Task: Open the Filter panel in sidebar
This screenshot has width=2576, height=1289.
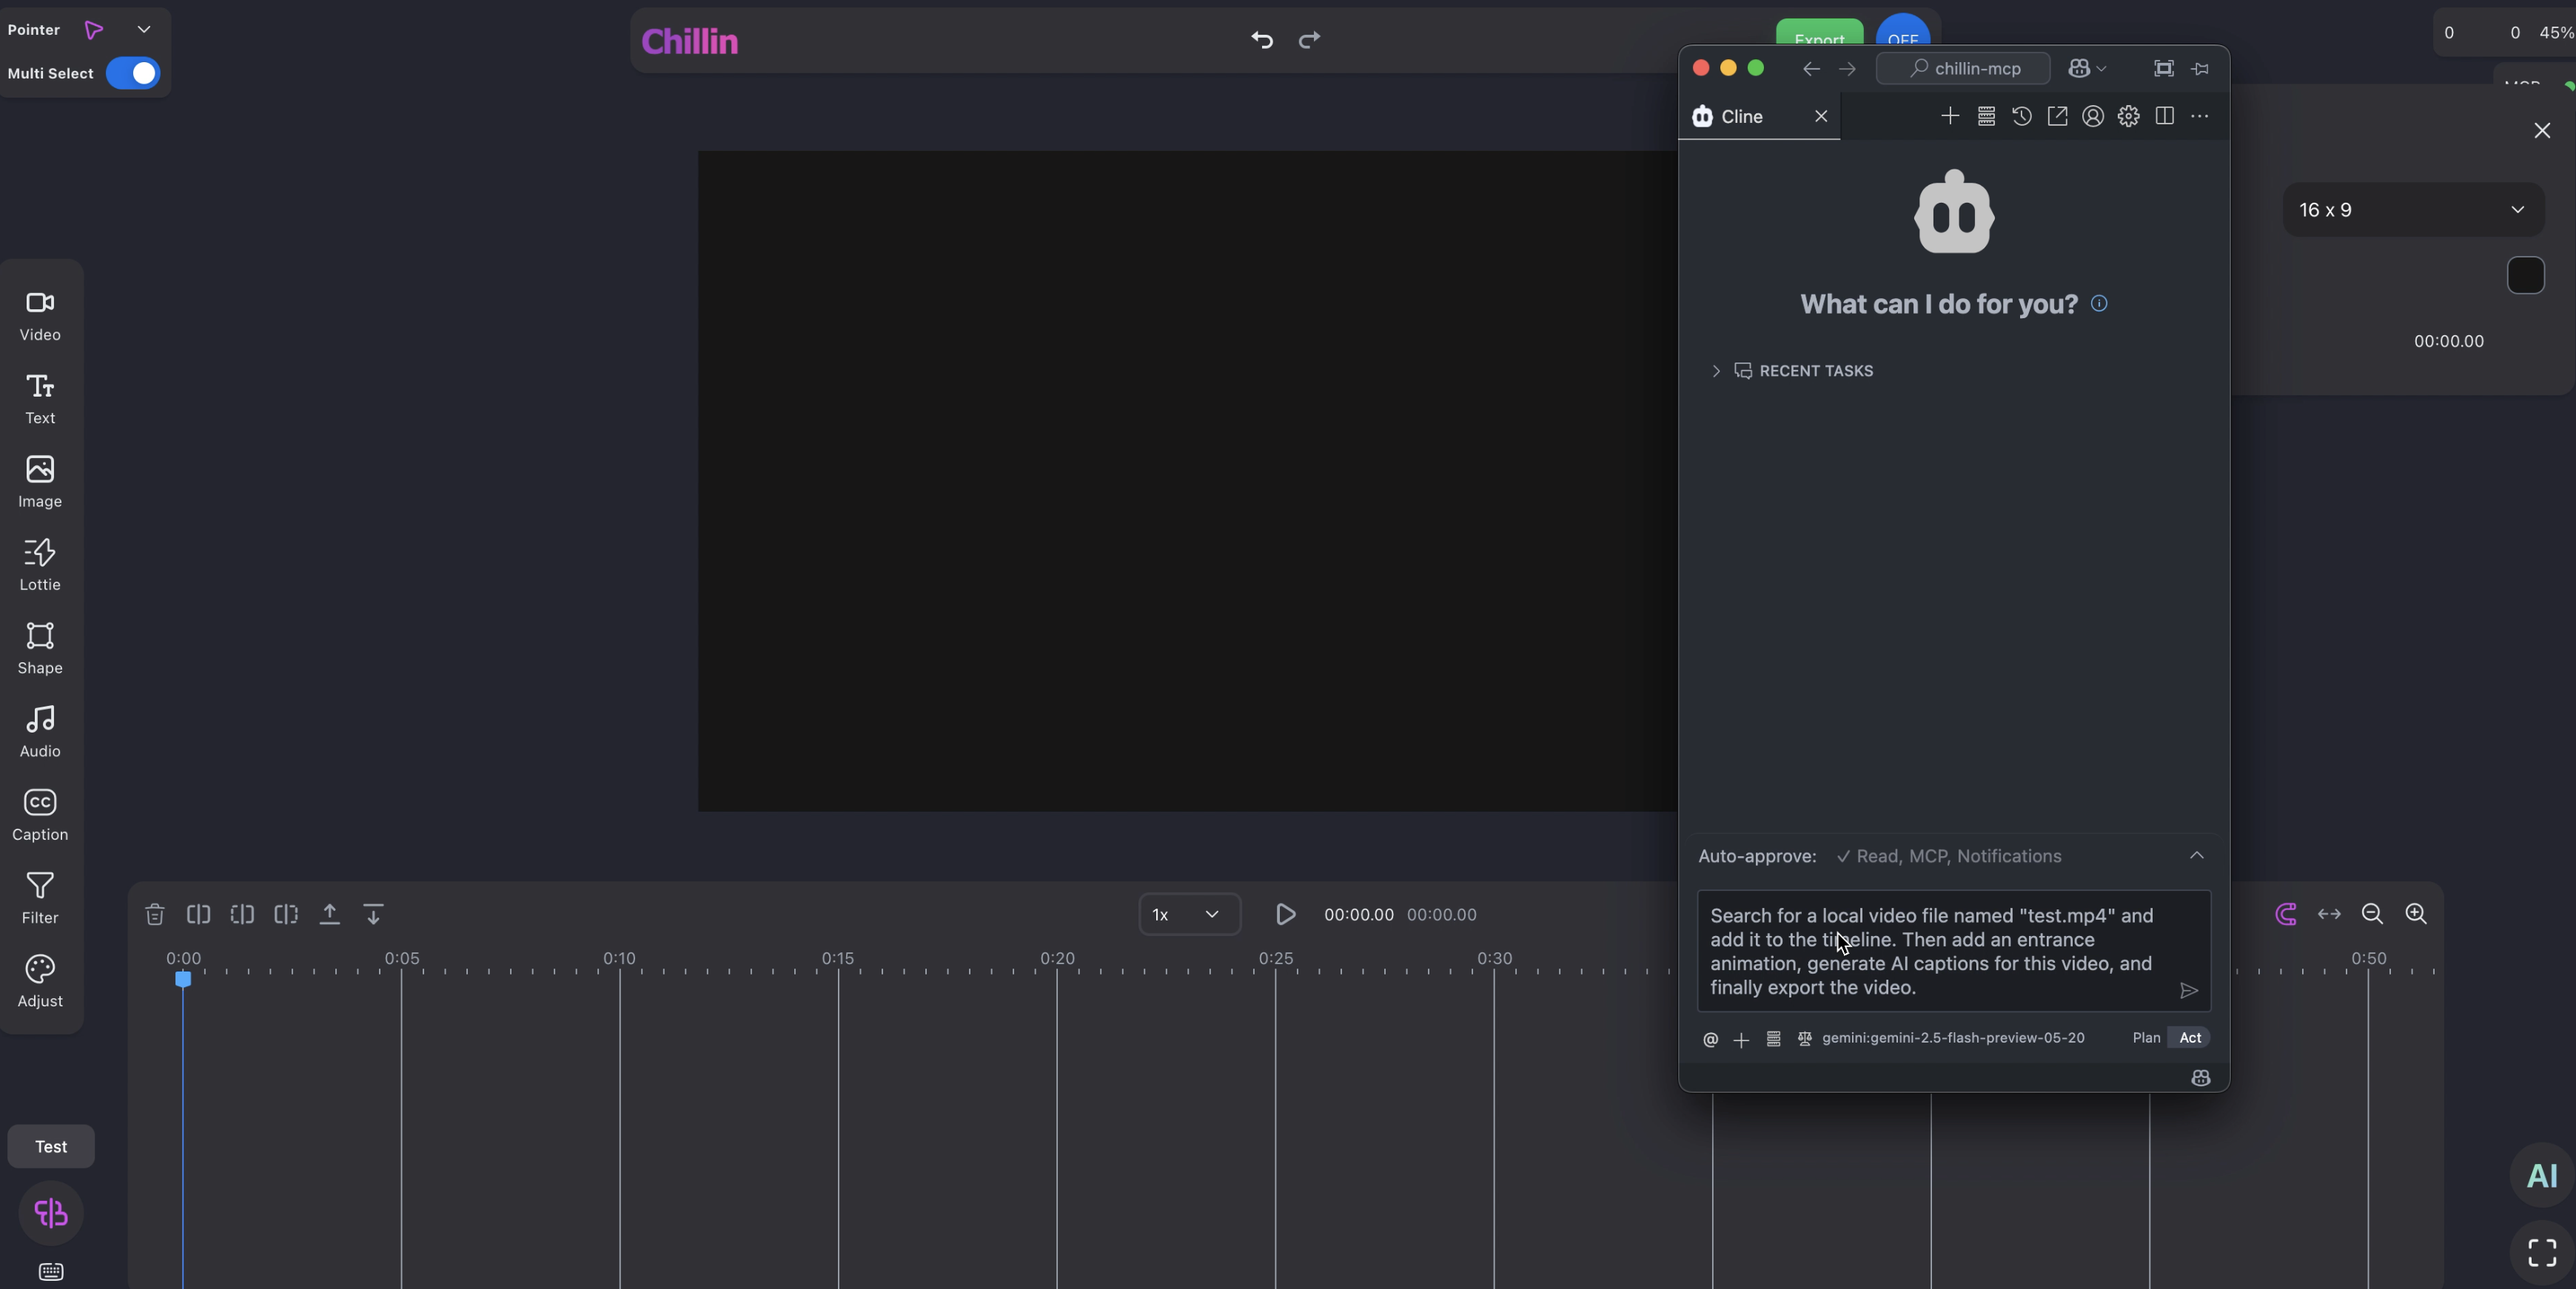Action: click(x=40, y=898)
